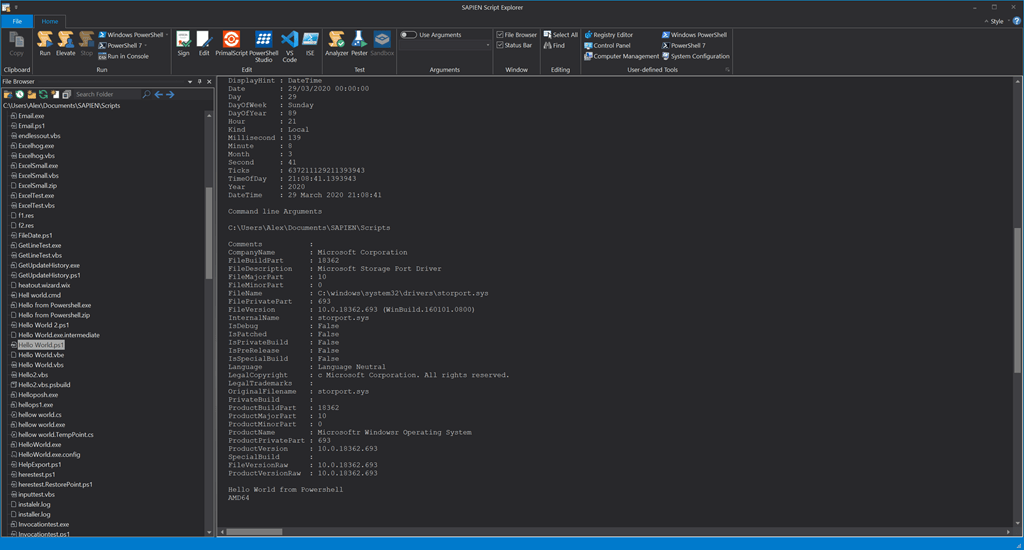Select HelpExport.ps1 file
Image resolution: width=1024 pixels, height=550 pixels.
(39, 464)
